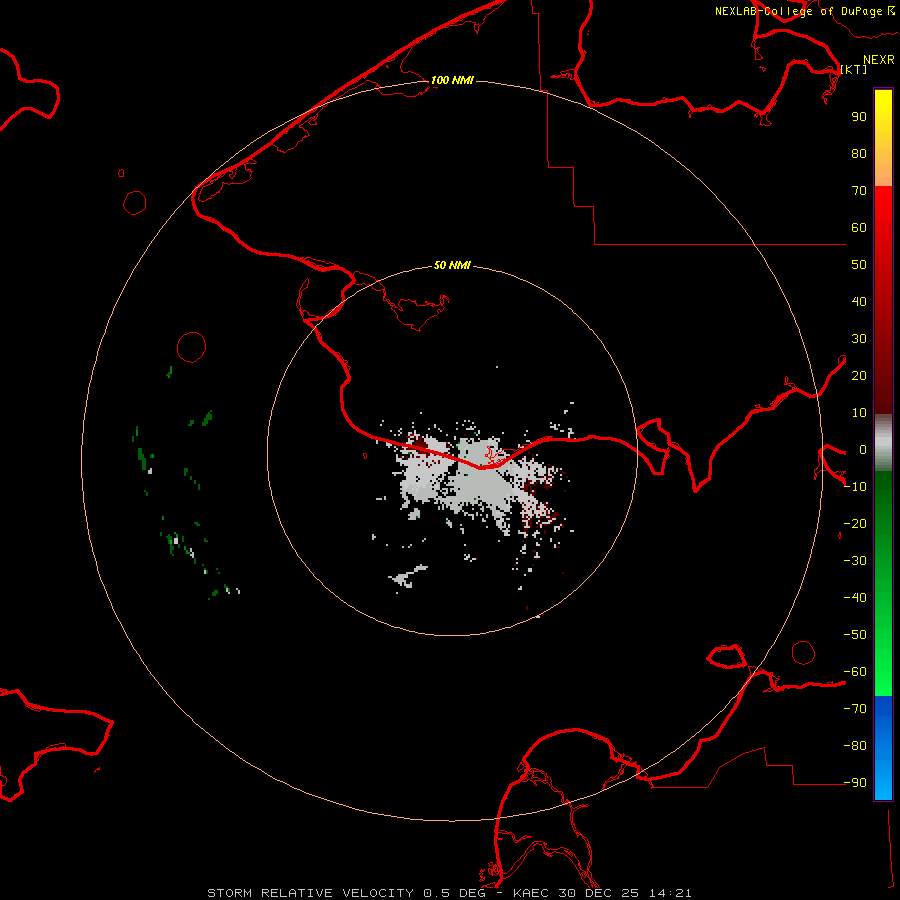Screen dimensions: 900x900
Task: Click the 30 value on velocity scale
Action: (859, 339)
